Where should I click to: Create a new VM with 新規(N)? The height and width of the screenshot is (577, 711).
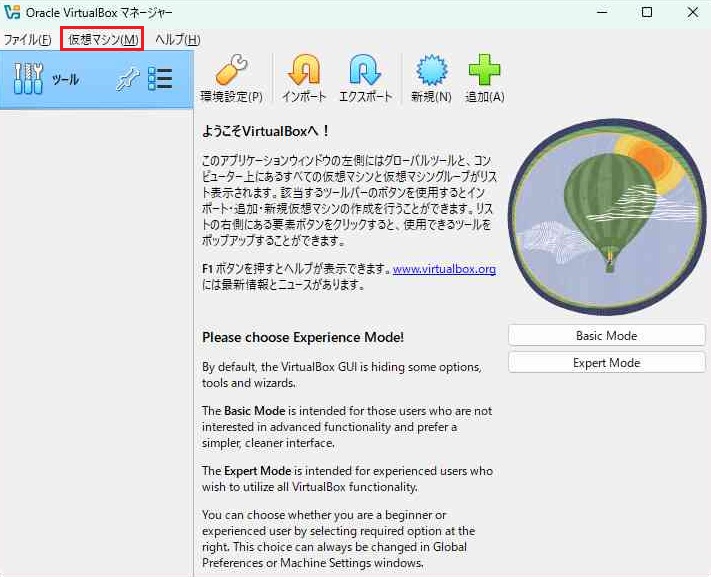(x=431, y=78)
